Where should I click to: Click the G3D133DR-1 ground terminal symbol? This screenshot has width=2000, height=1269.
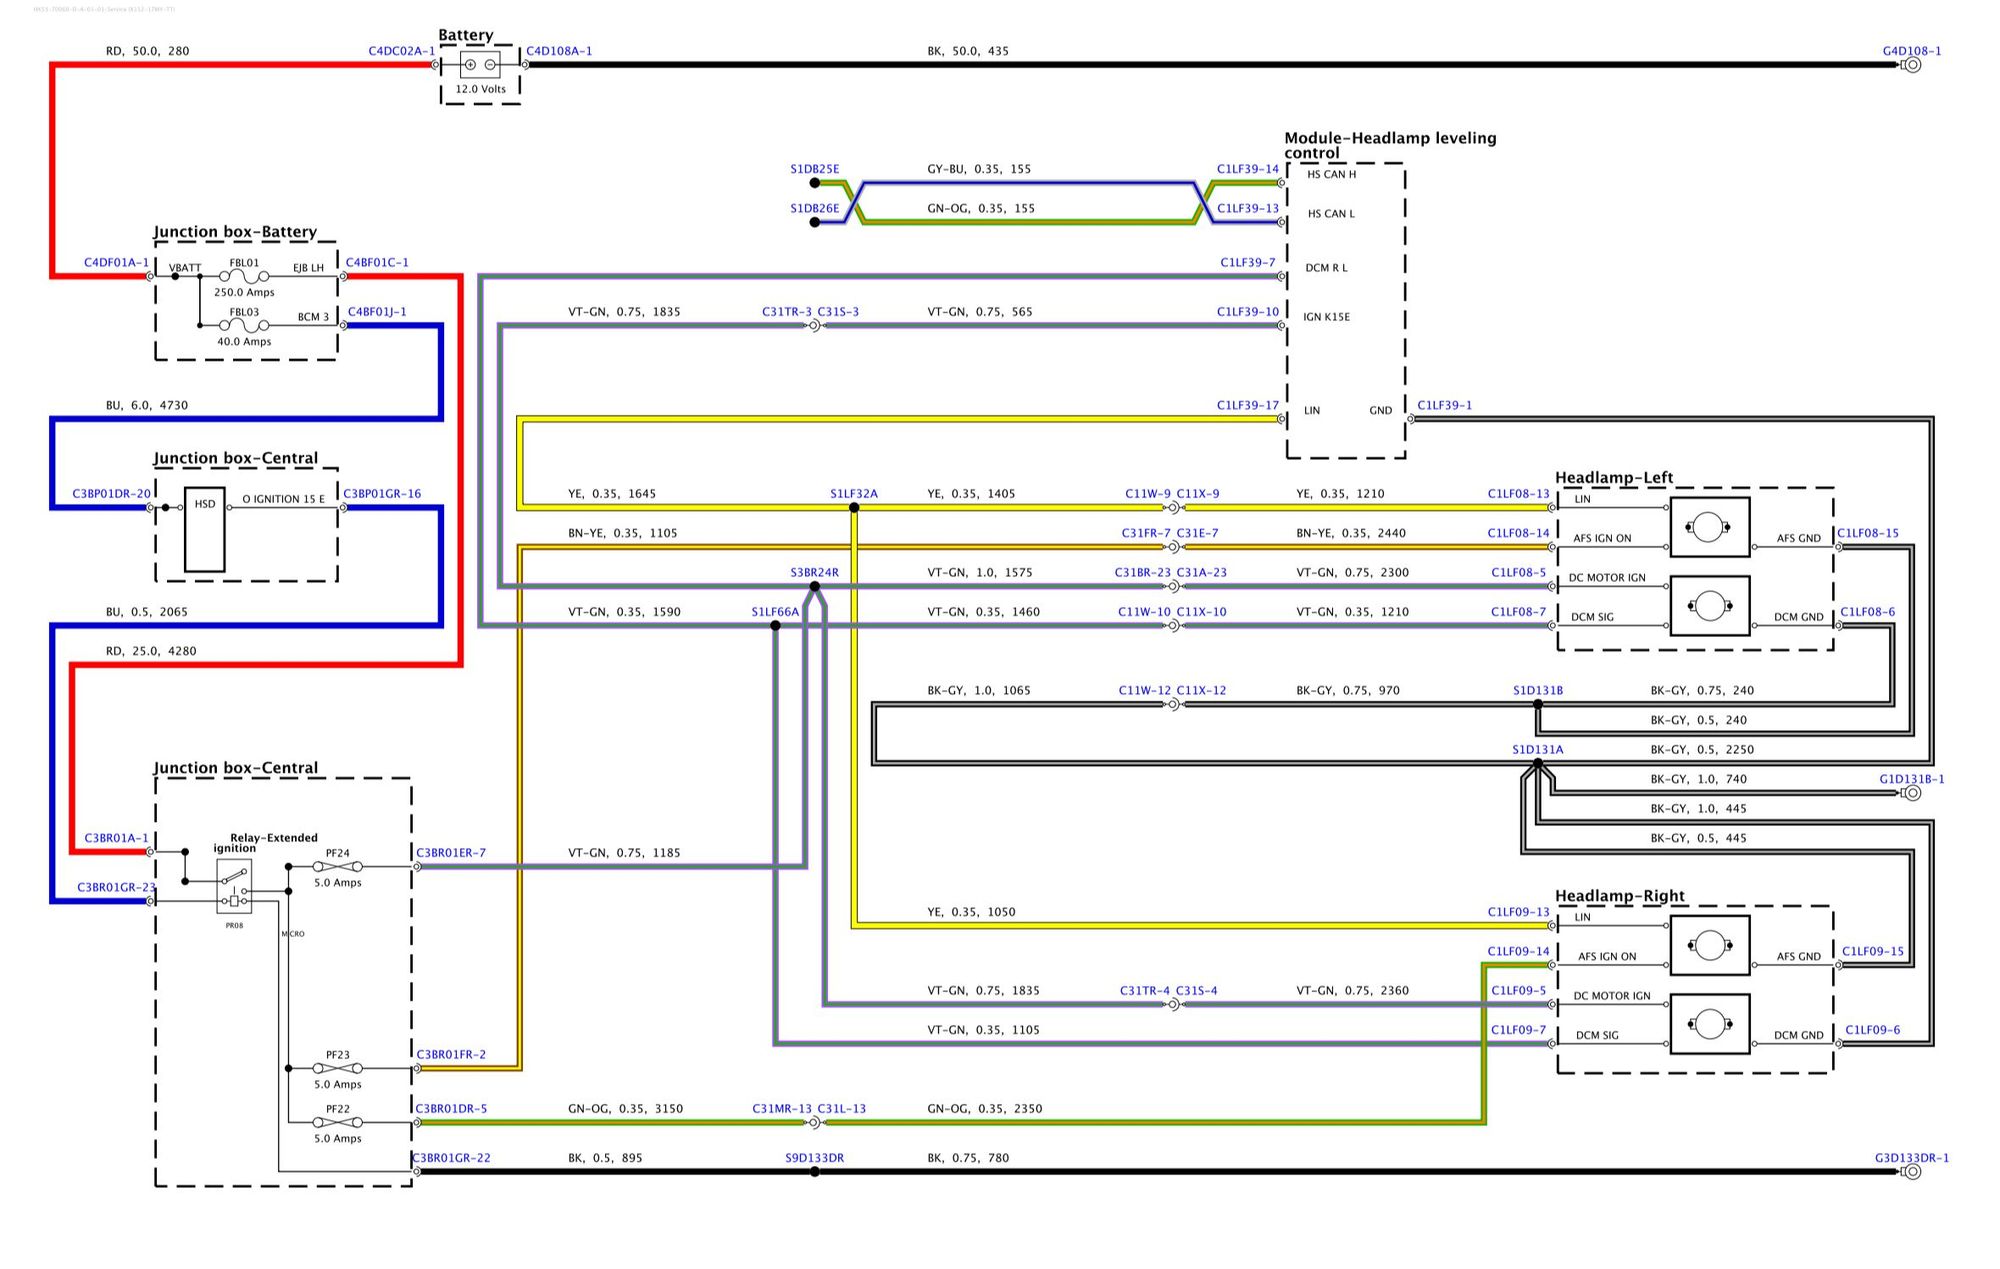pyautogui.click(x=1912, y=1172)
